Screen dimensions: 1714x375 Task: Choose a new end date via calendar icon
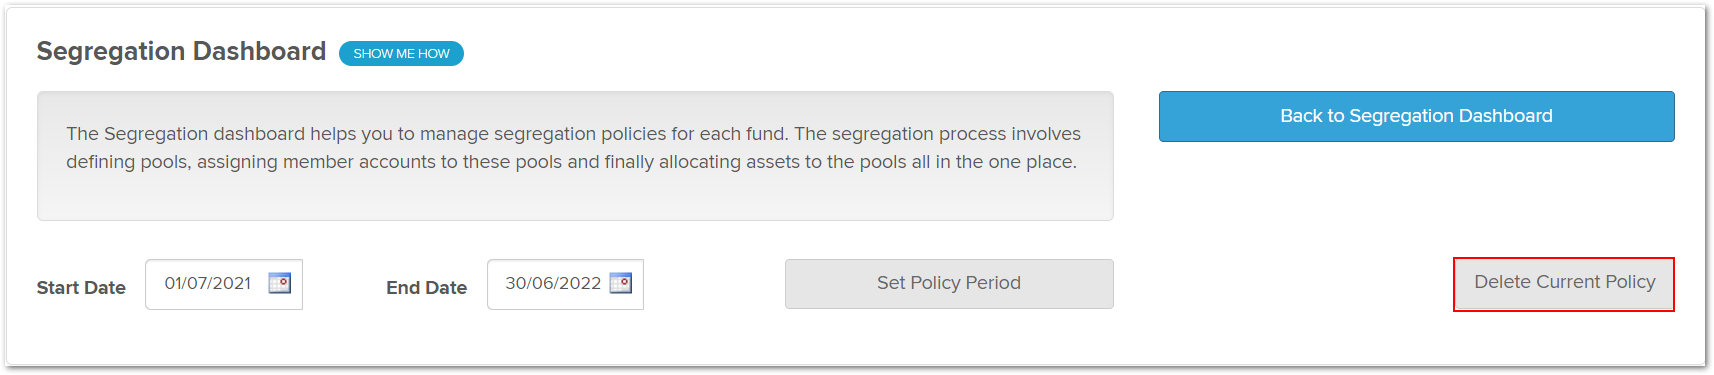pyautogui.click(x=621, y=283)
